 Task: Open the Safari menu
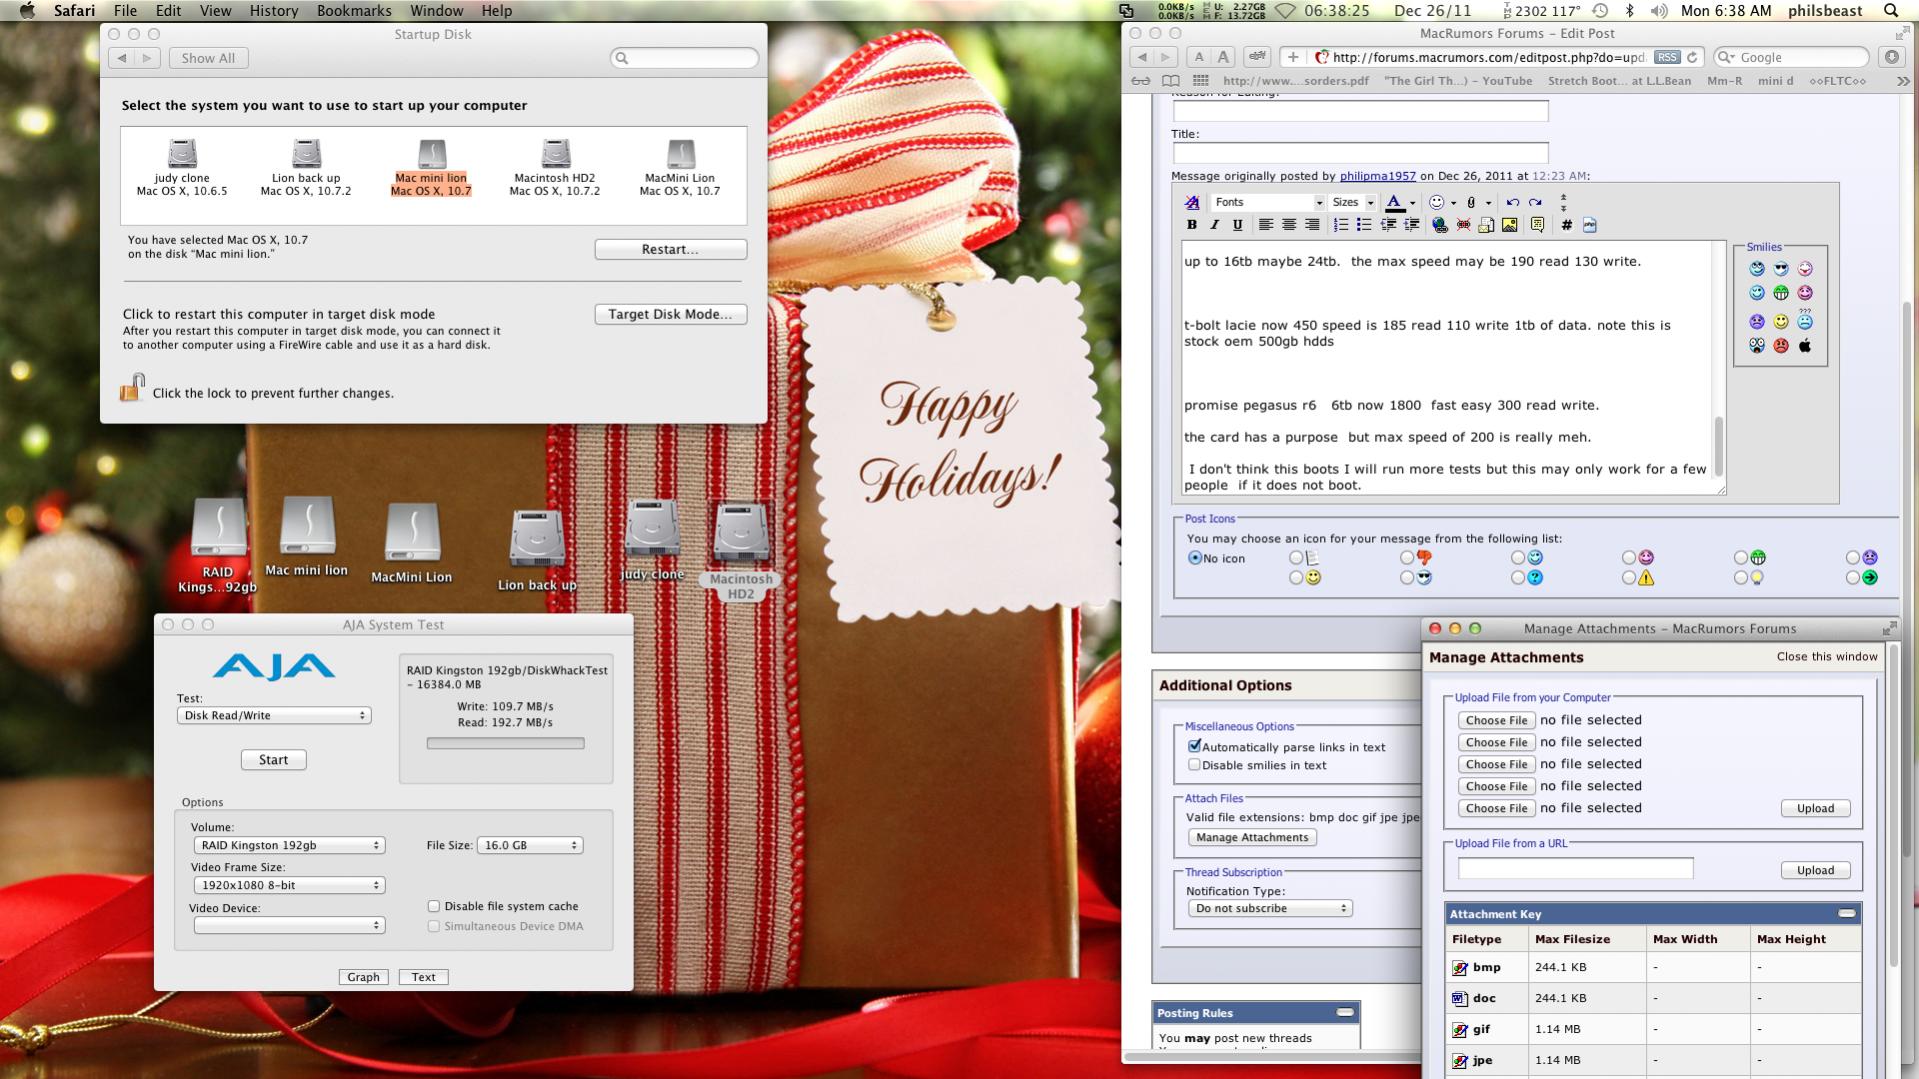tap(74, 10)
